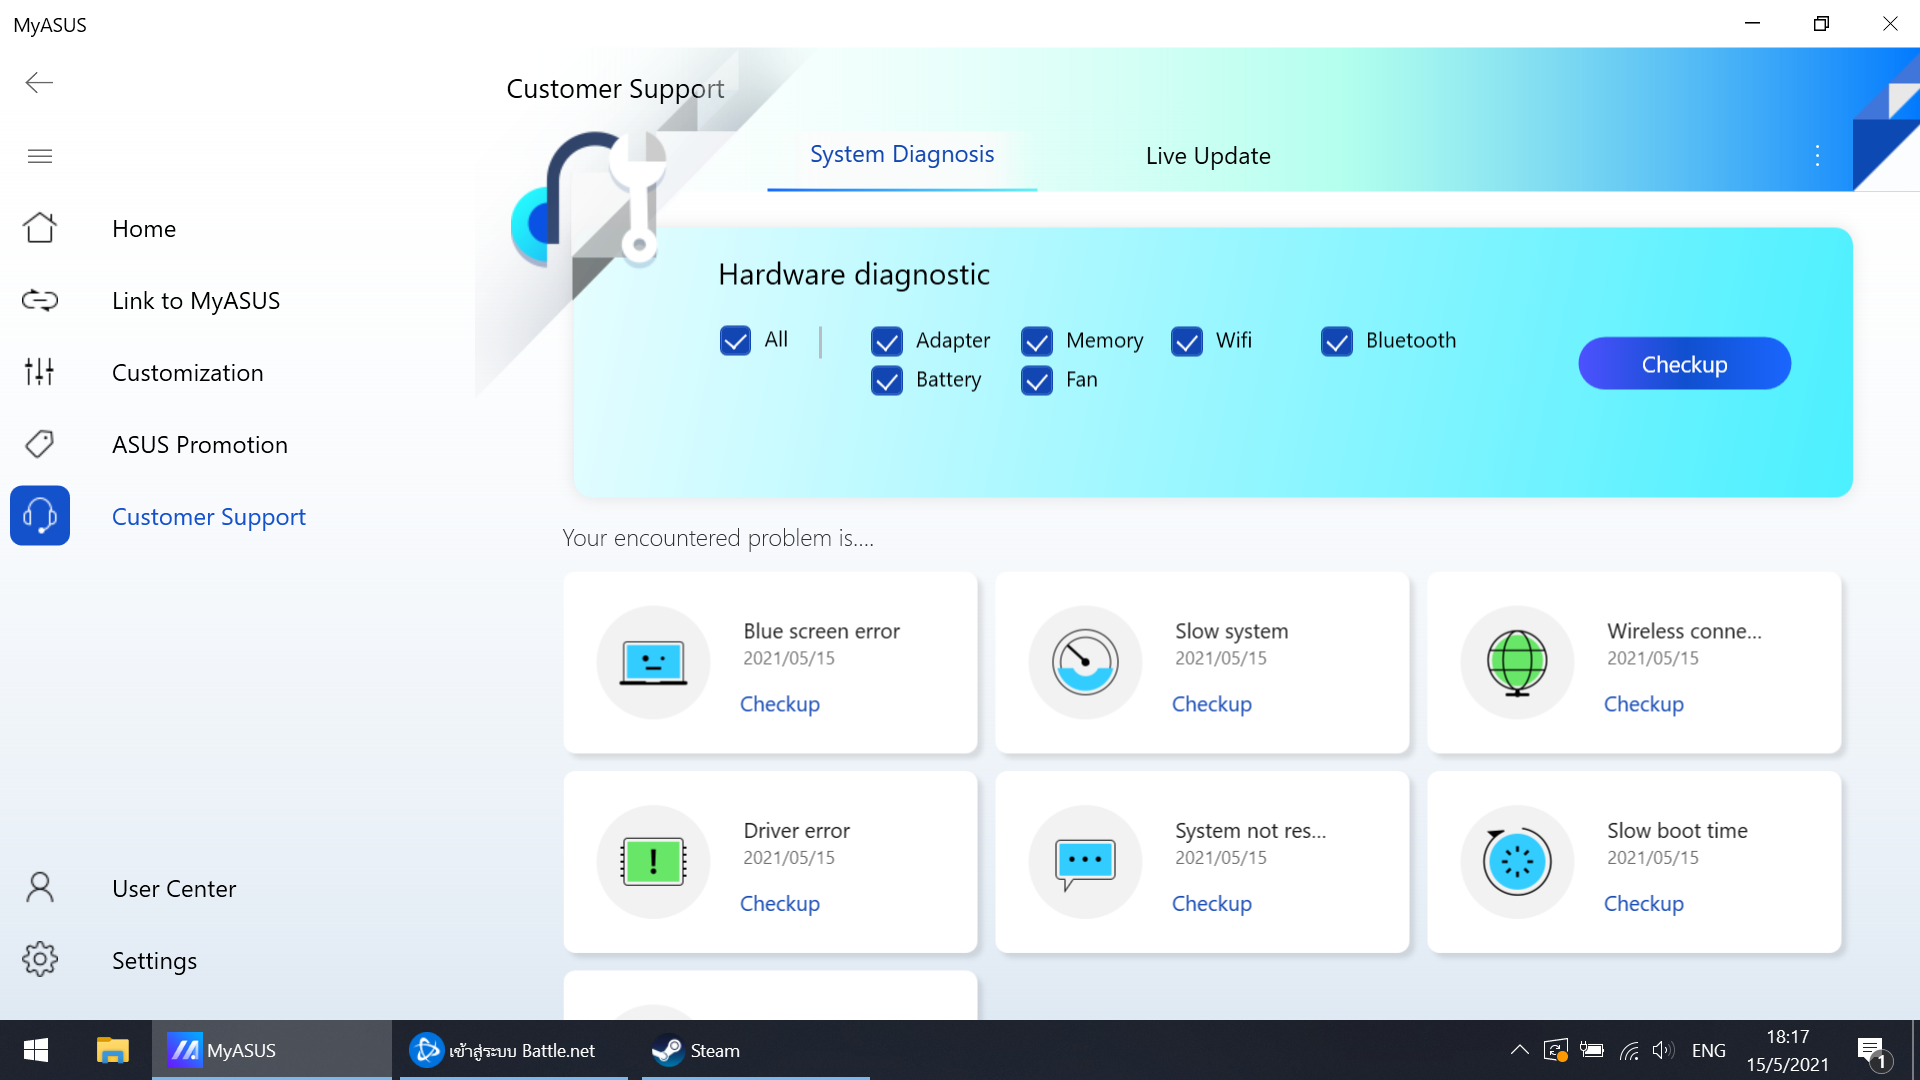The width and height of the screenshot is (1920, 1080).
Task: Uncheck the Bluetooth checkbox
Action: coord(1336,341)
